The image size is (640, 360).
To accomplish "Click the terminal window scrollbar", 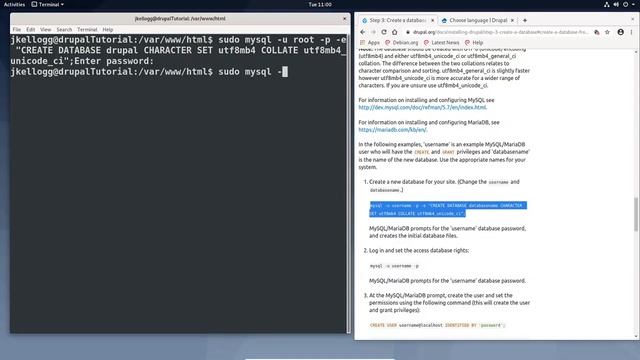I will point(348,184).
